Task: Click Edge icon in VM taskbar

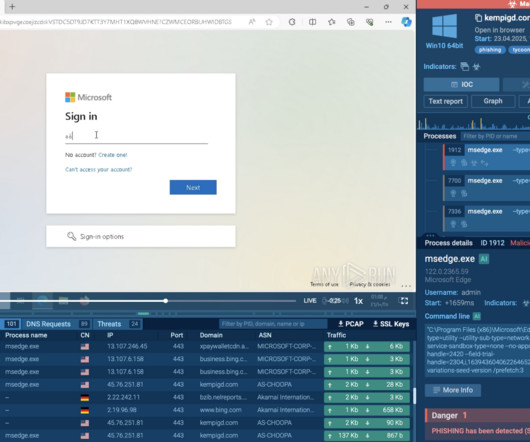Action: point(42,300)
